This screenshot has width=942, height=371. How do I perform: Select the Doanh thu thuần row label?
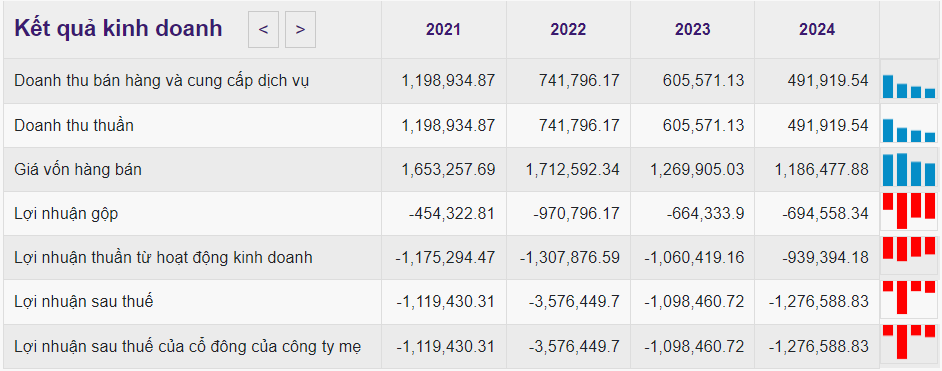(74, 125)
